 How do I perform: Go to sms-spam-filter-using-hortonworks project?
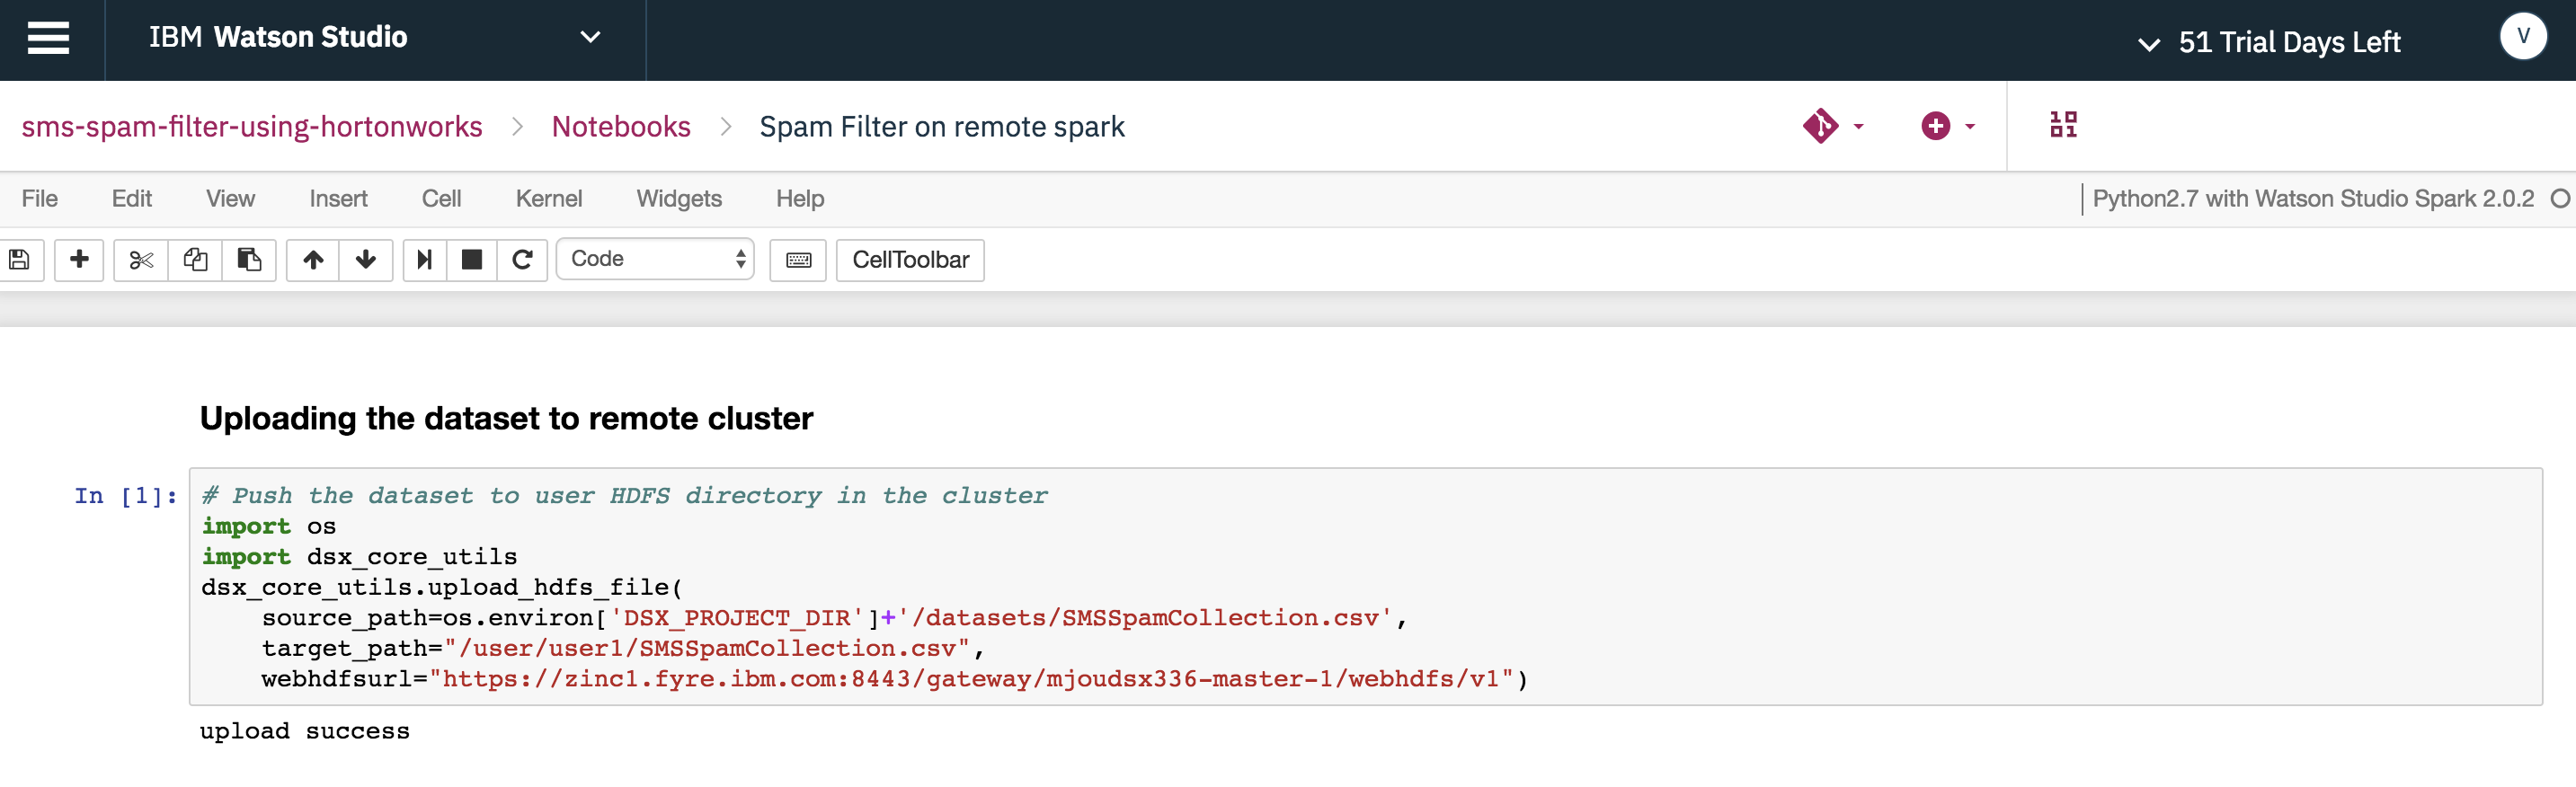click(x=252, y=127)
